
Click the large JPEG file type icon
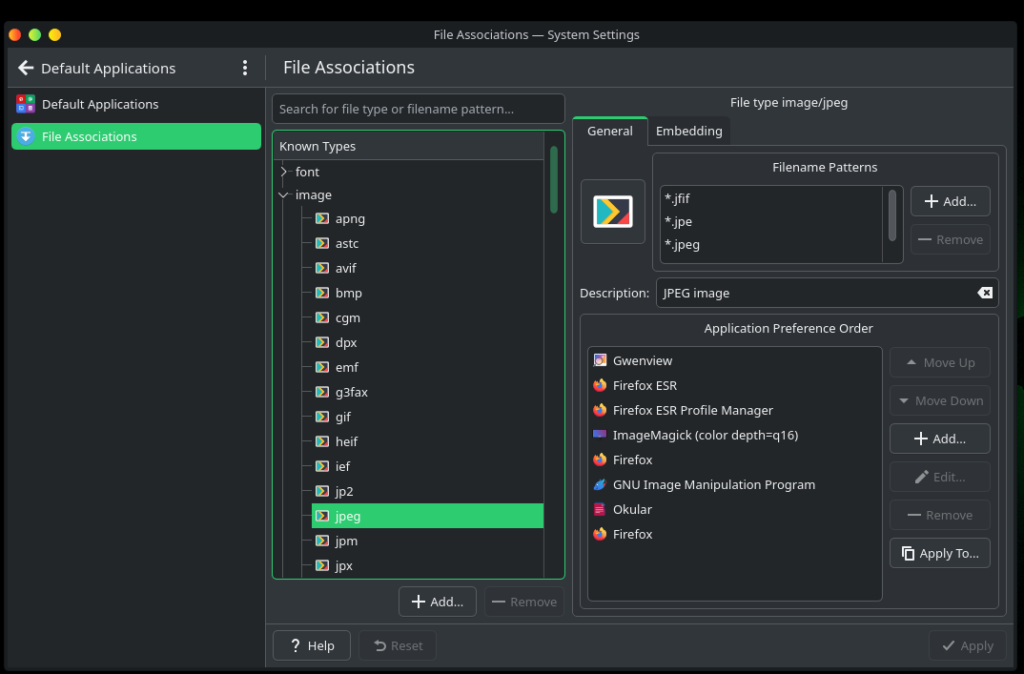click(x=612, y=211)
